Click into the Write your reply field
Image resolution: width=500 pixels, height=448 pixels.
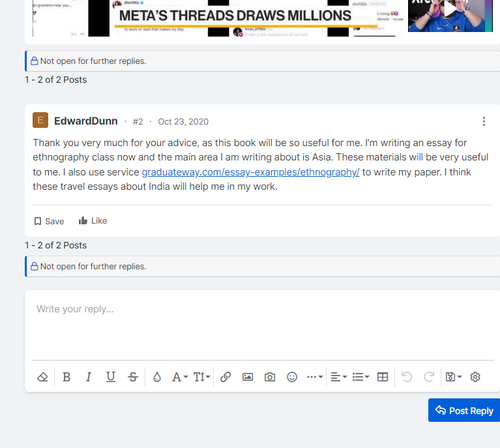262,325
